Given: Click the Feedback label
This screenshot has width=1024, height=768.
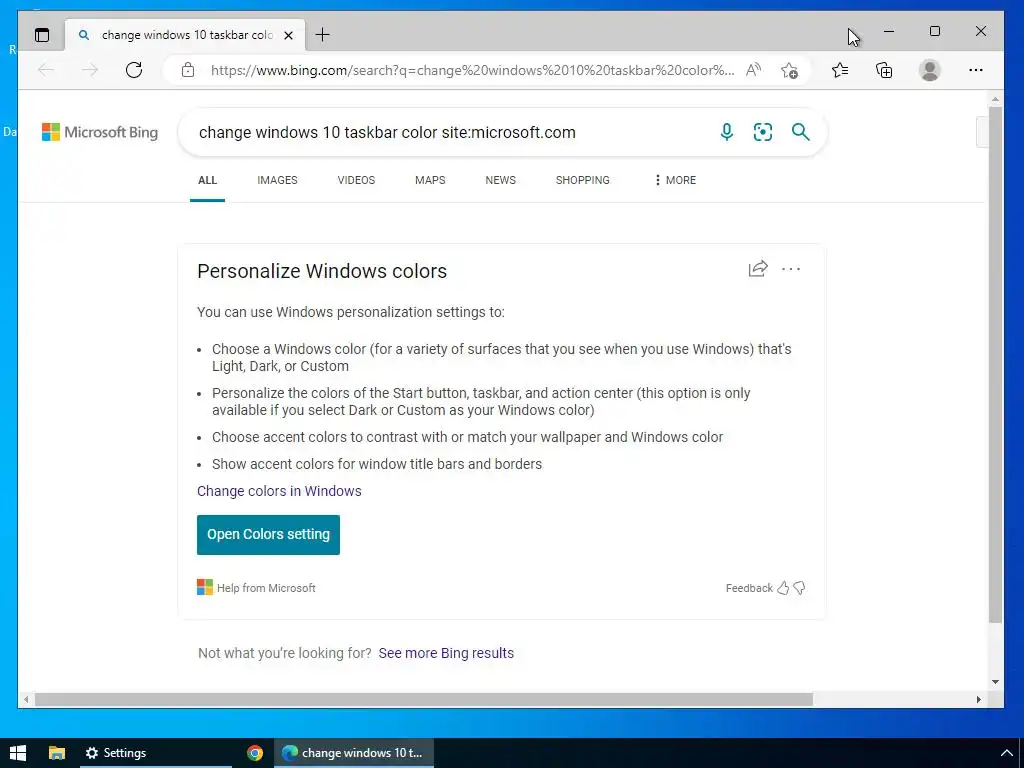Looking at the screenshot, I should 748,588.
